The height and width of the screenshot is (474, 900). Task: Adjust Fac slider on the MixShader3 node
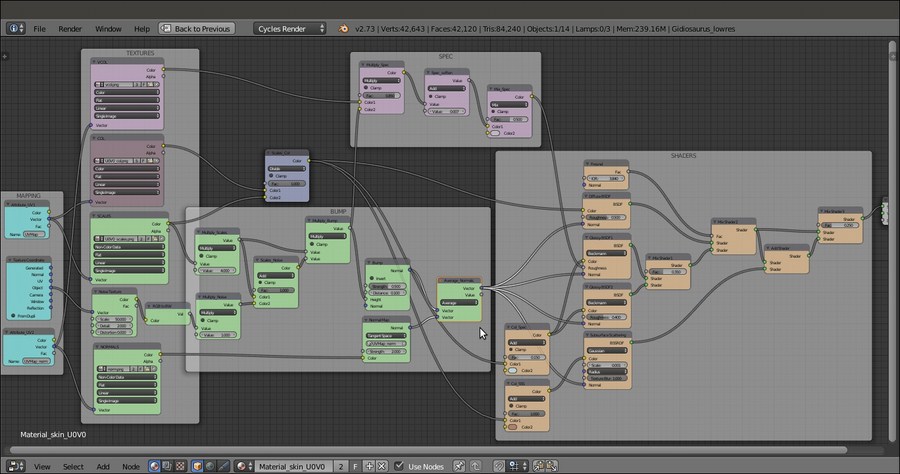(x=841, y=226)
